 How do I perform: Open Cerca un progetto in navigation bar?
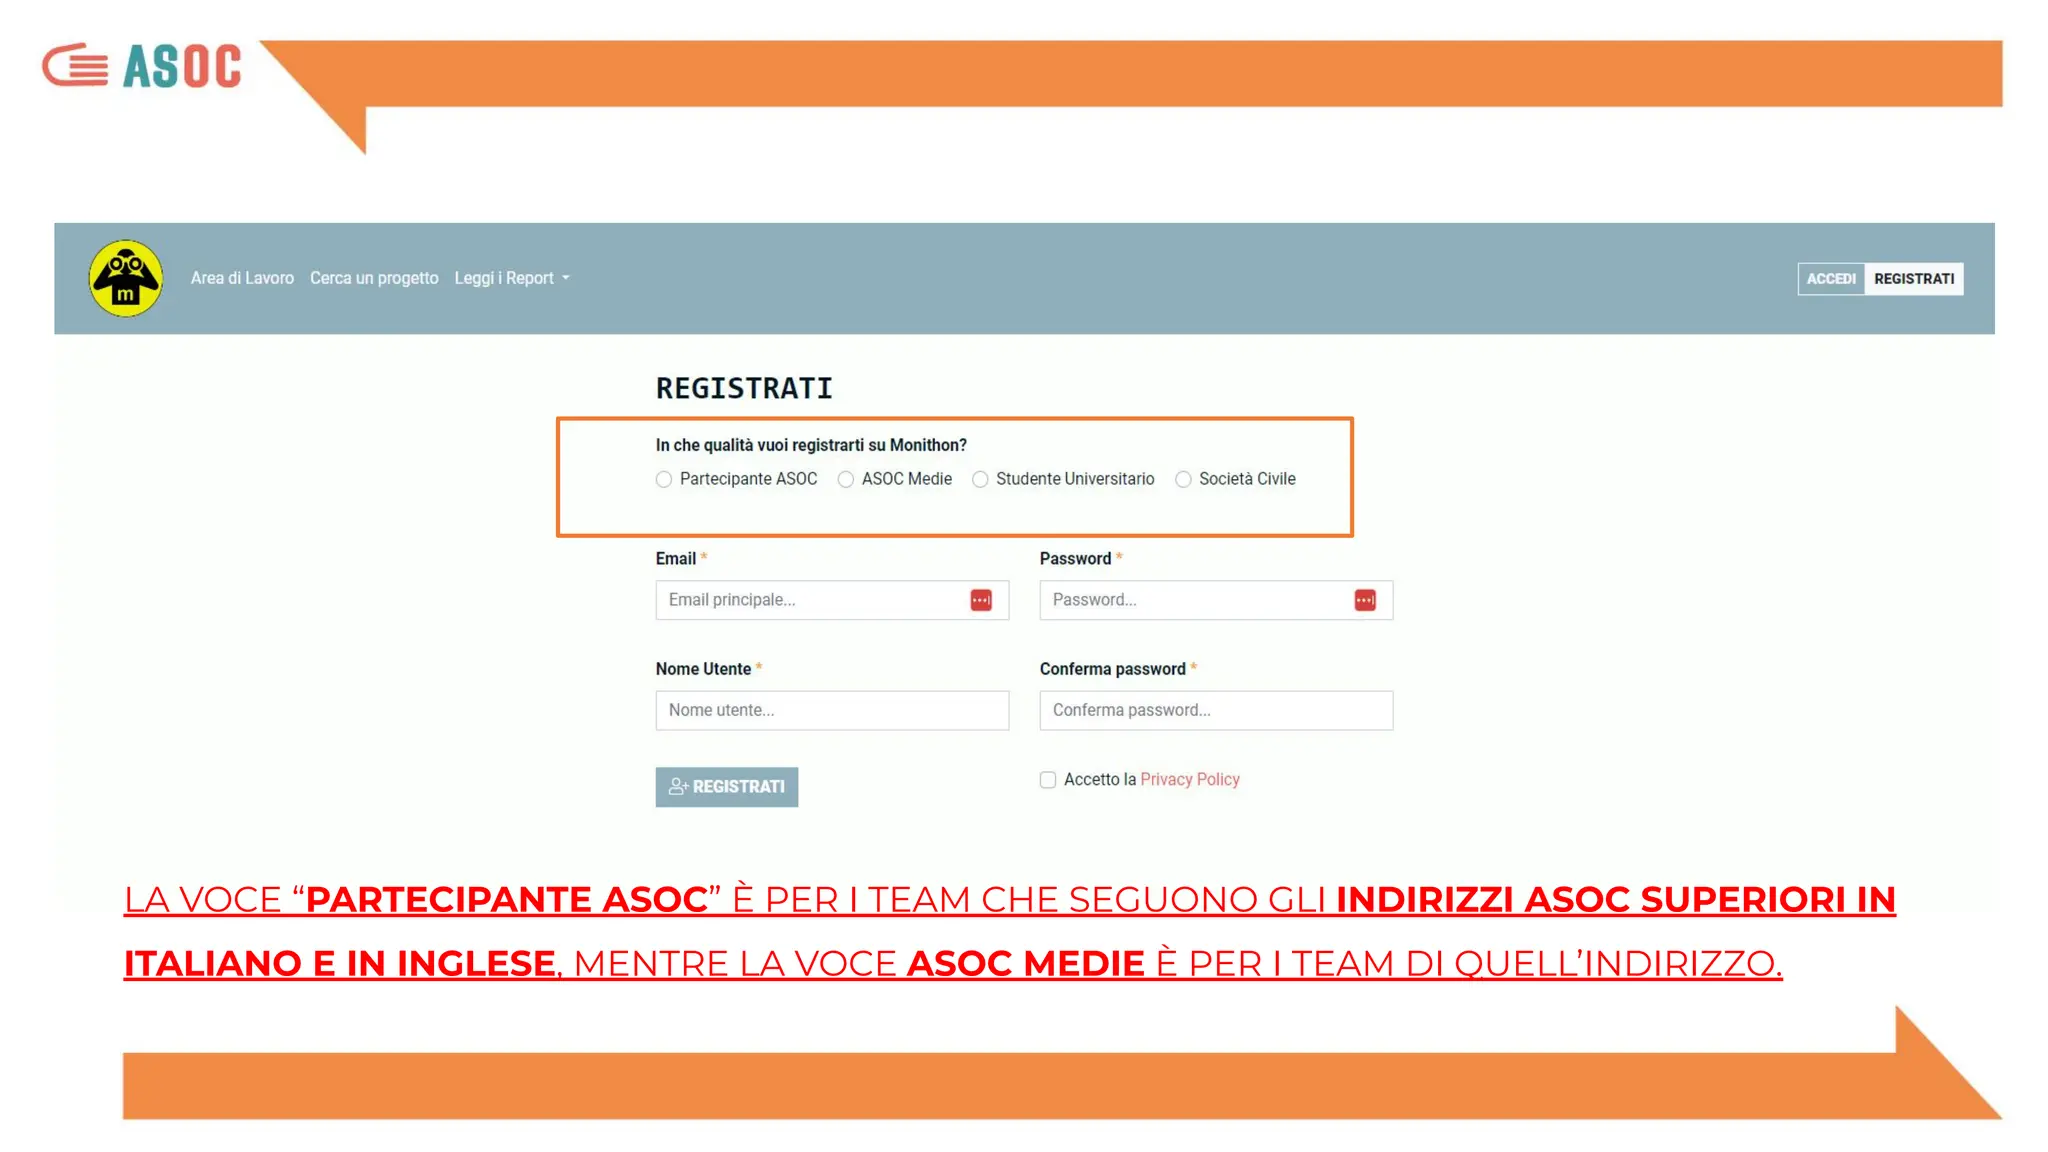click(x=374, y=278)
